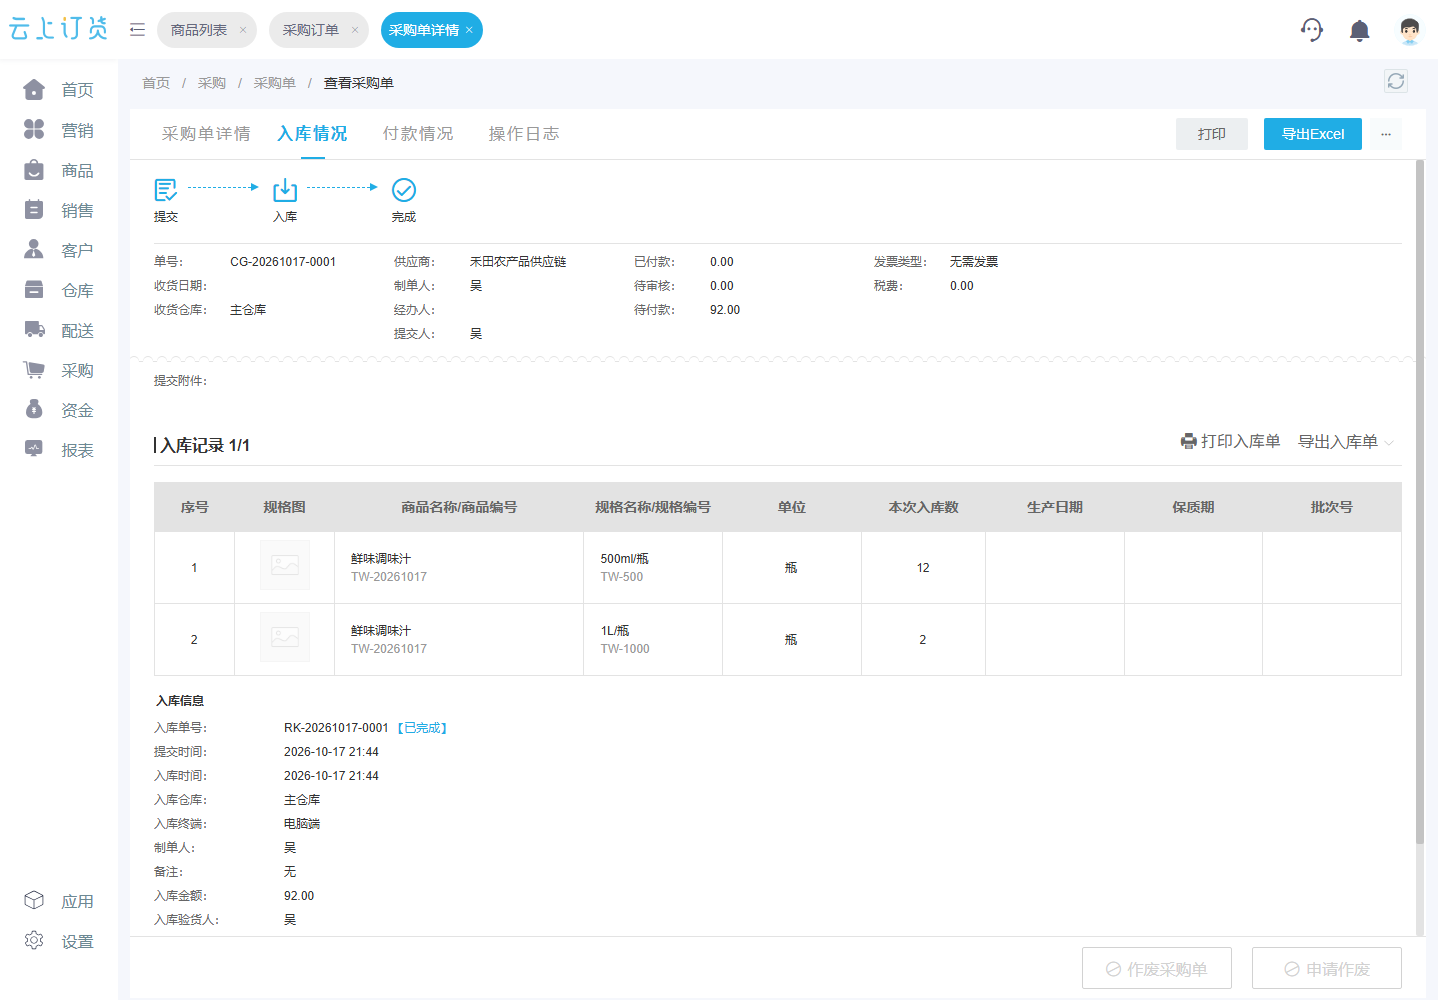The image size is (1440, 1000).
Task: Close the 采购订单 tab
Action: coord(355,30)
